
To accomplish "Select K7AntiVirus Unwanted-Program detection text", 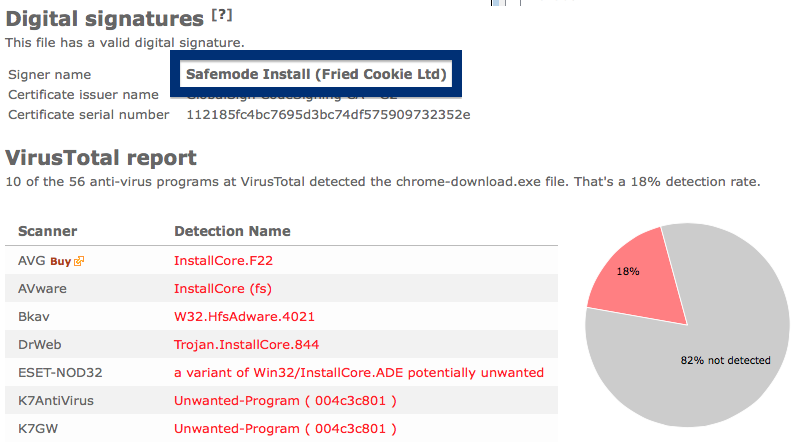I will pos(285,401).
